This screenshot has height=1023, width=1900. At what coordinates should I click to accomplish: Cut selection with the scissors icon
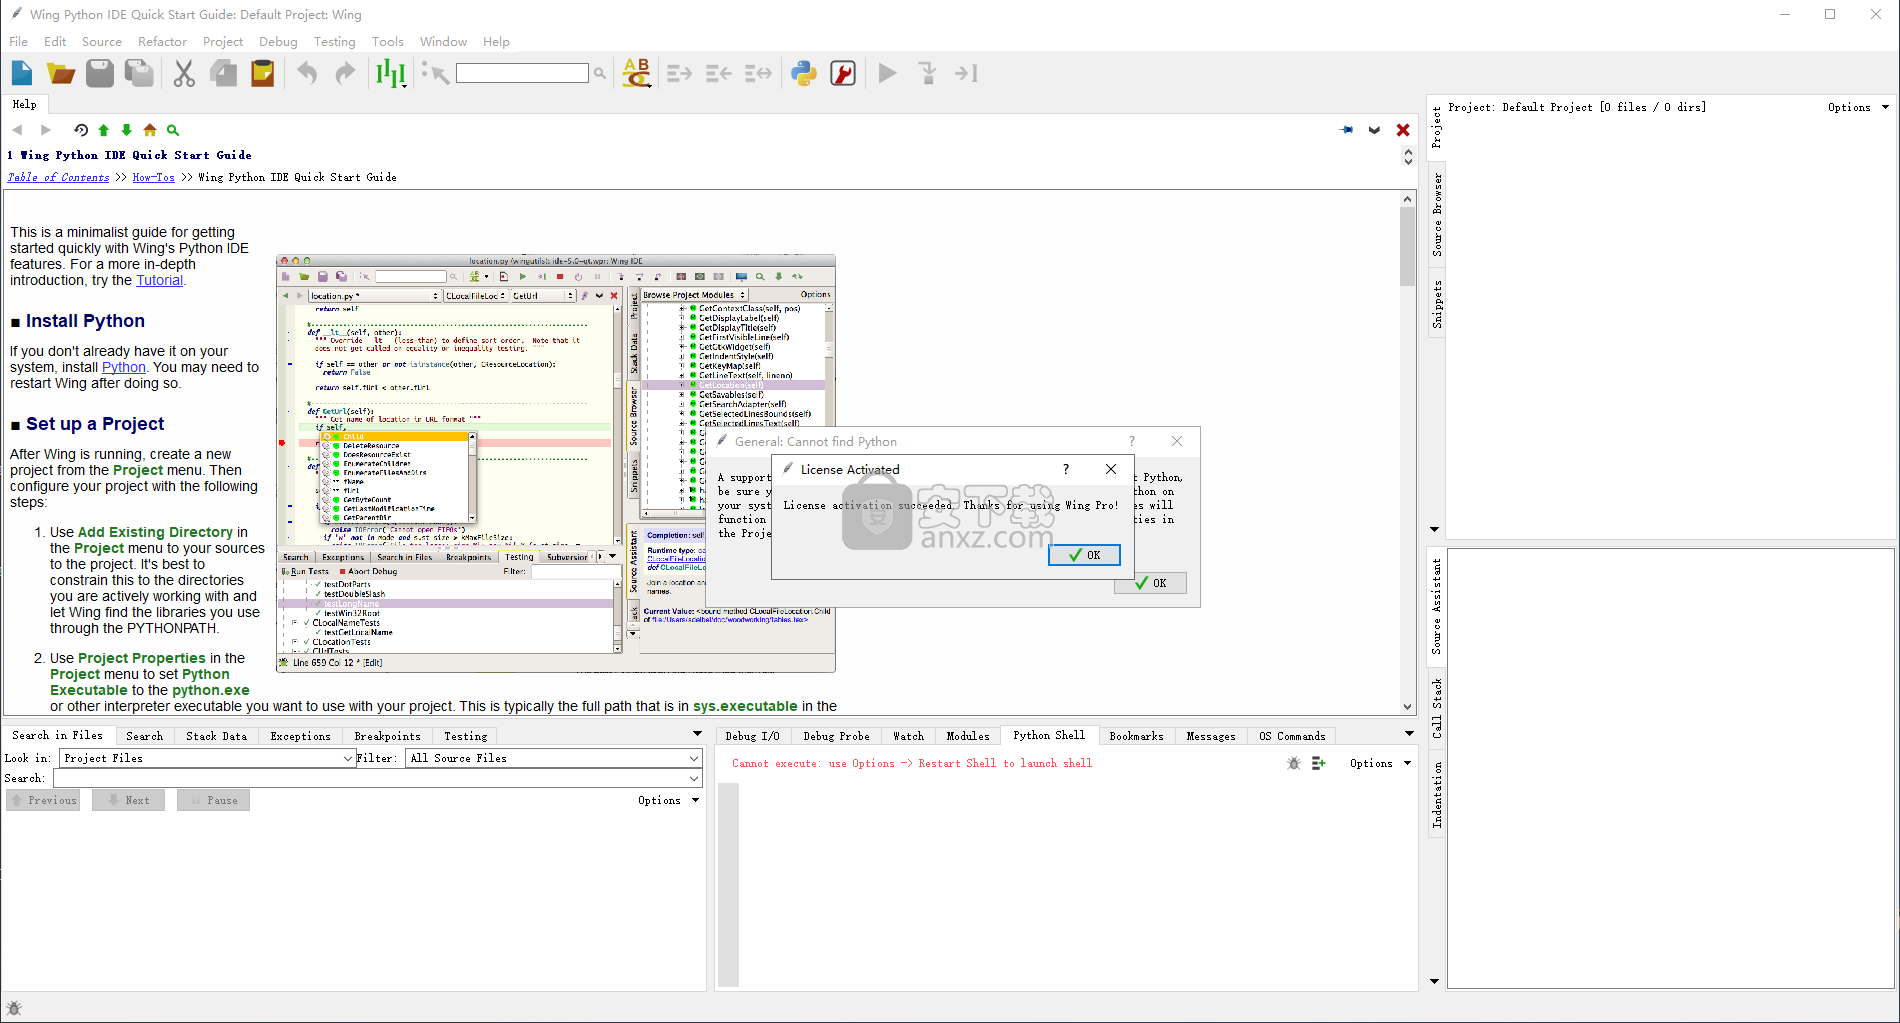pyautogui.click(x=184, y=73)
